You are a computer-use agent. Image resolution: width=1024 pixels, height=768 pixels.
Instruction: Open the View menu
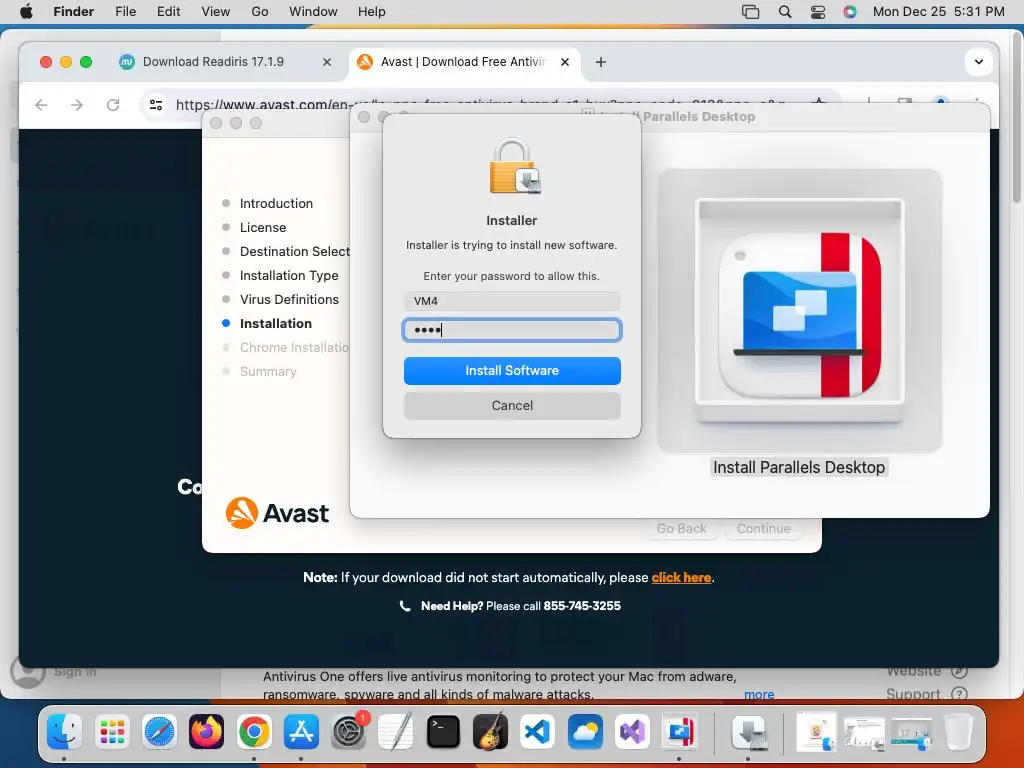[216, 11]
